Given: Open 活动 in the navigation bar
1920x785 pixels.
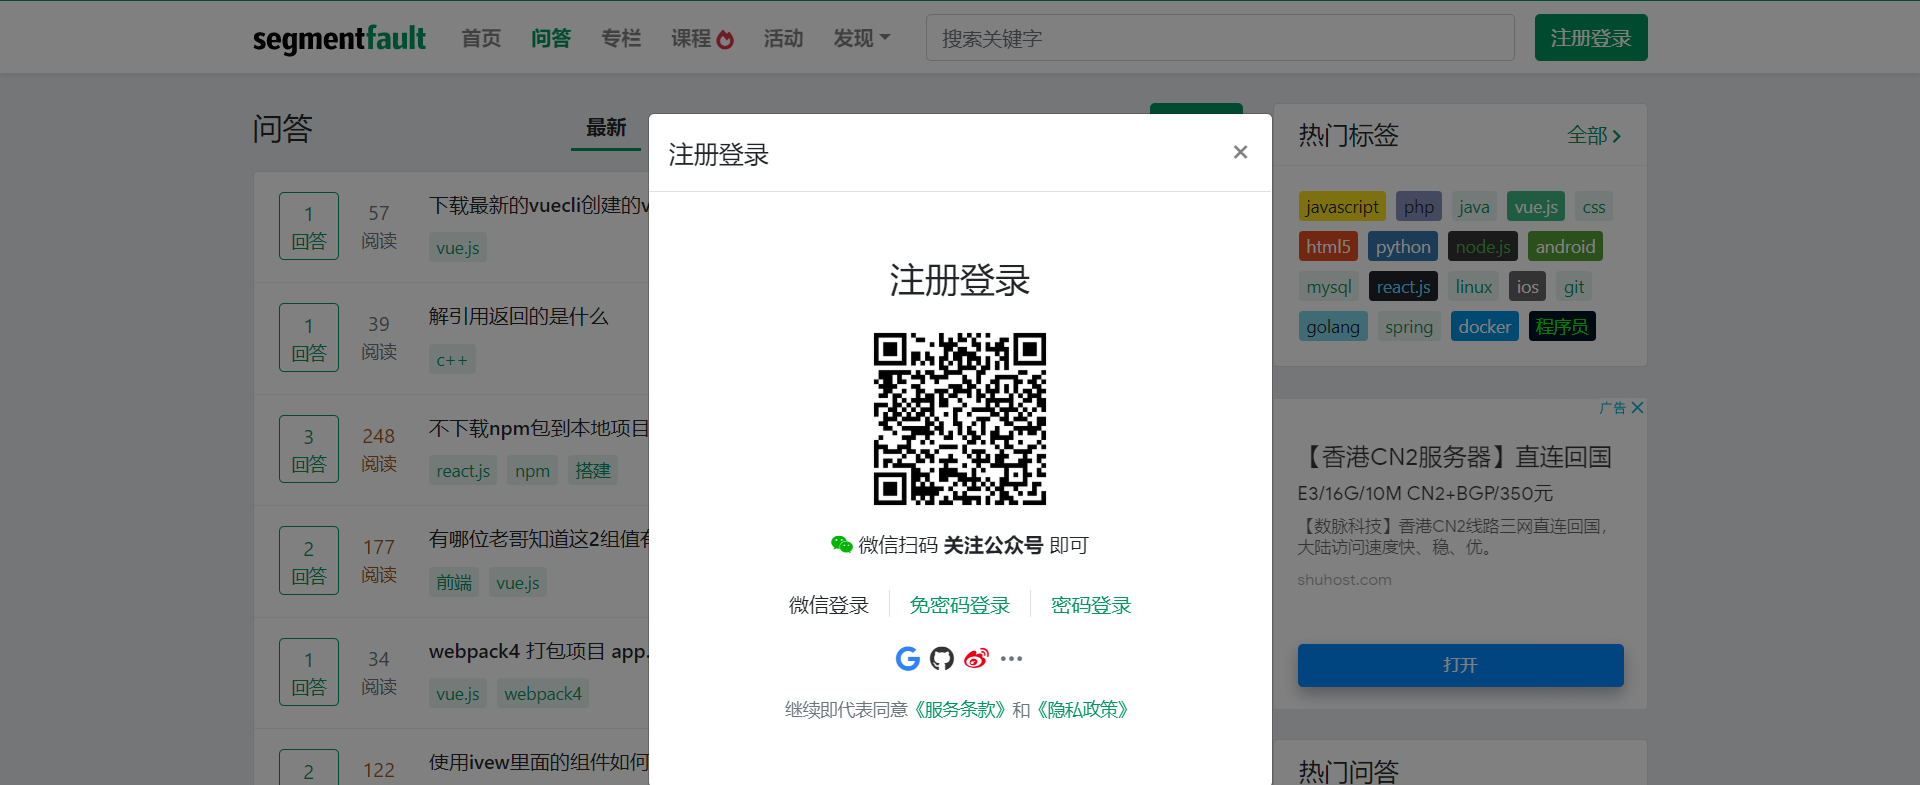Looking at the screenshot, I should [x=783, y=38].
